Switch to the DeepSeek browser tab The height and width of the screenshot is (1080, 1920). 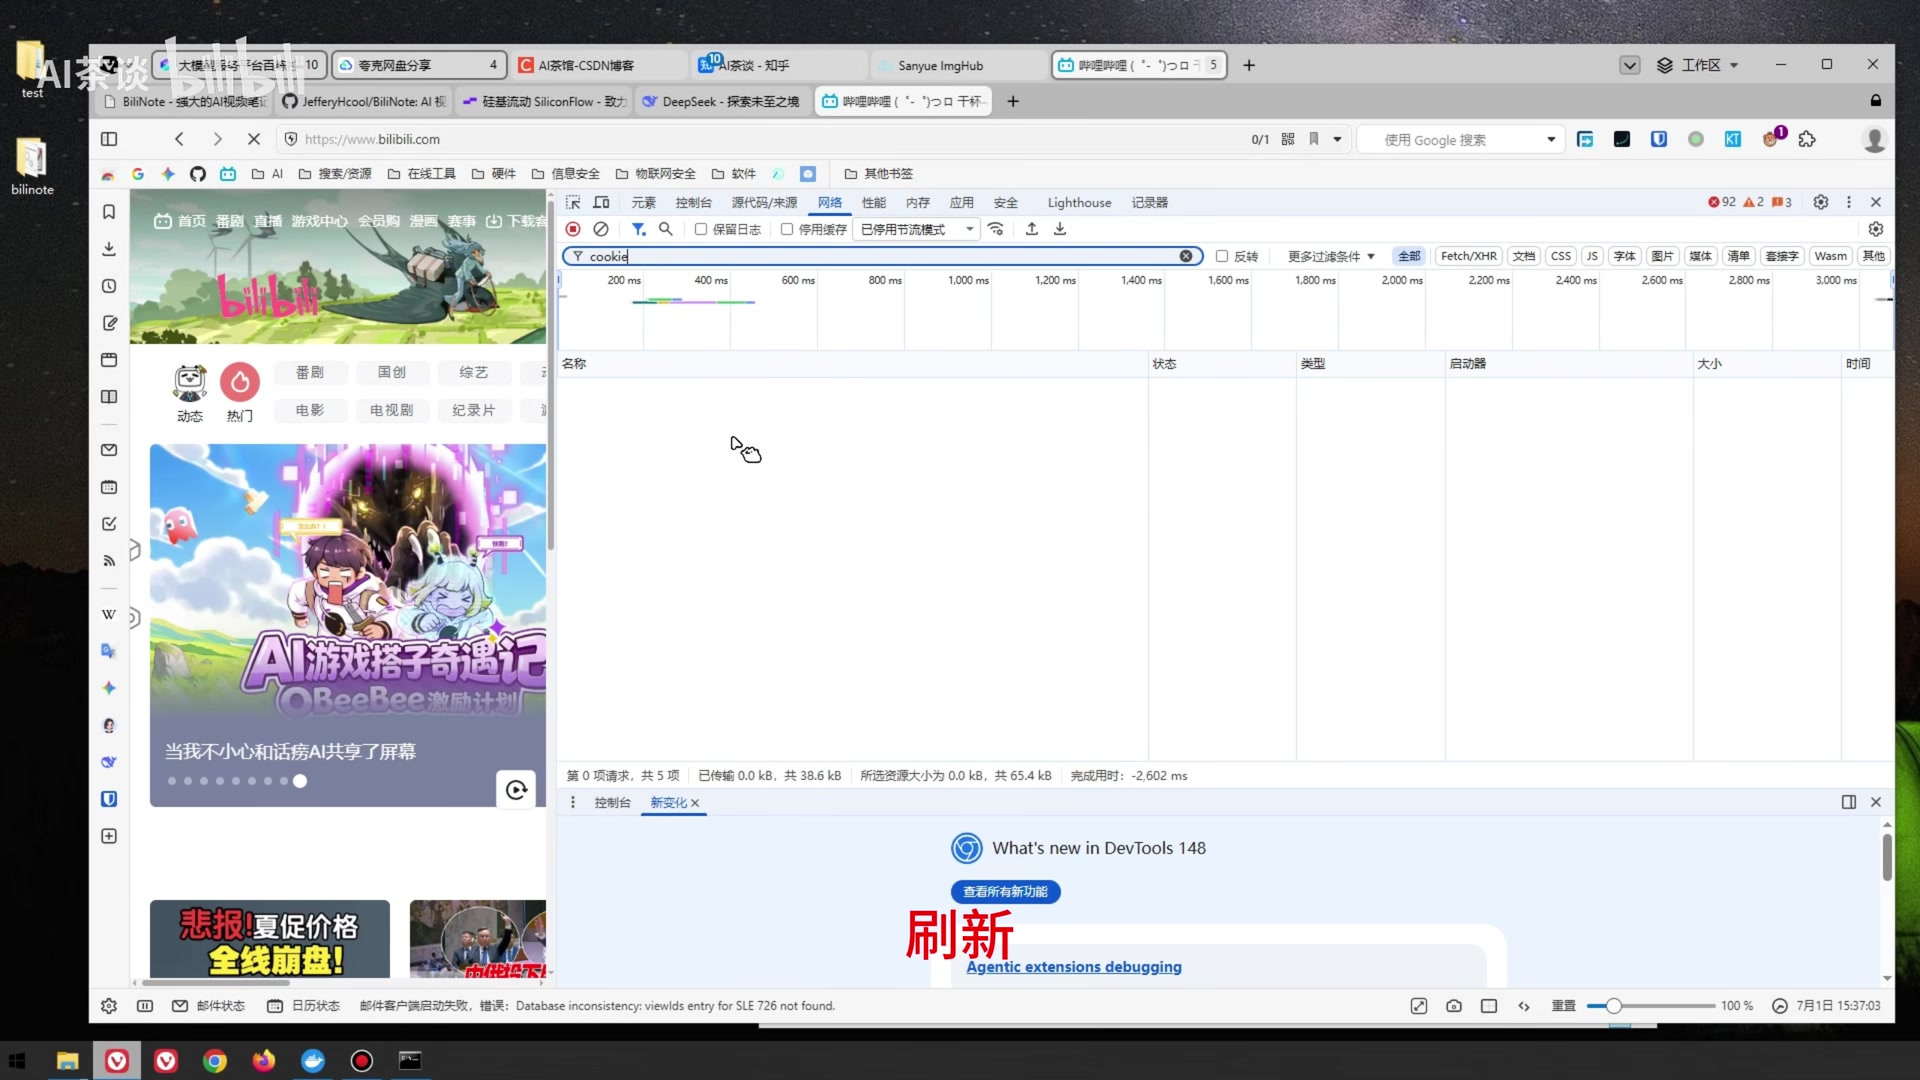coord(722,101)
